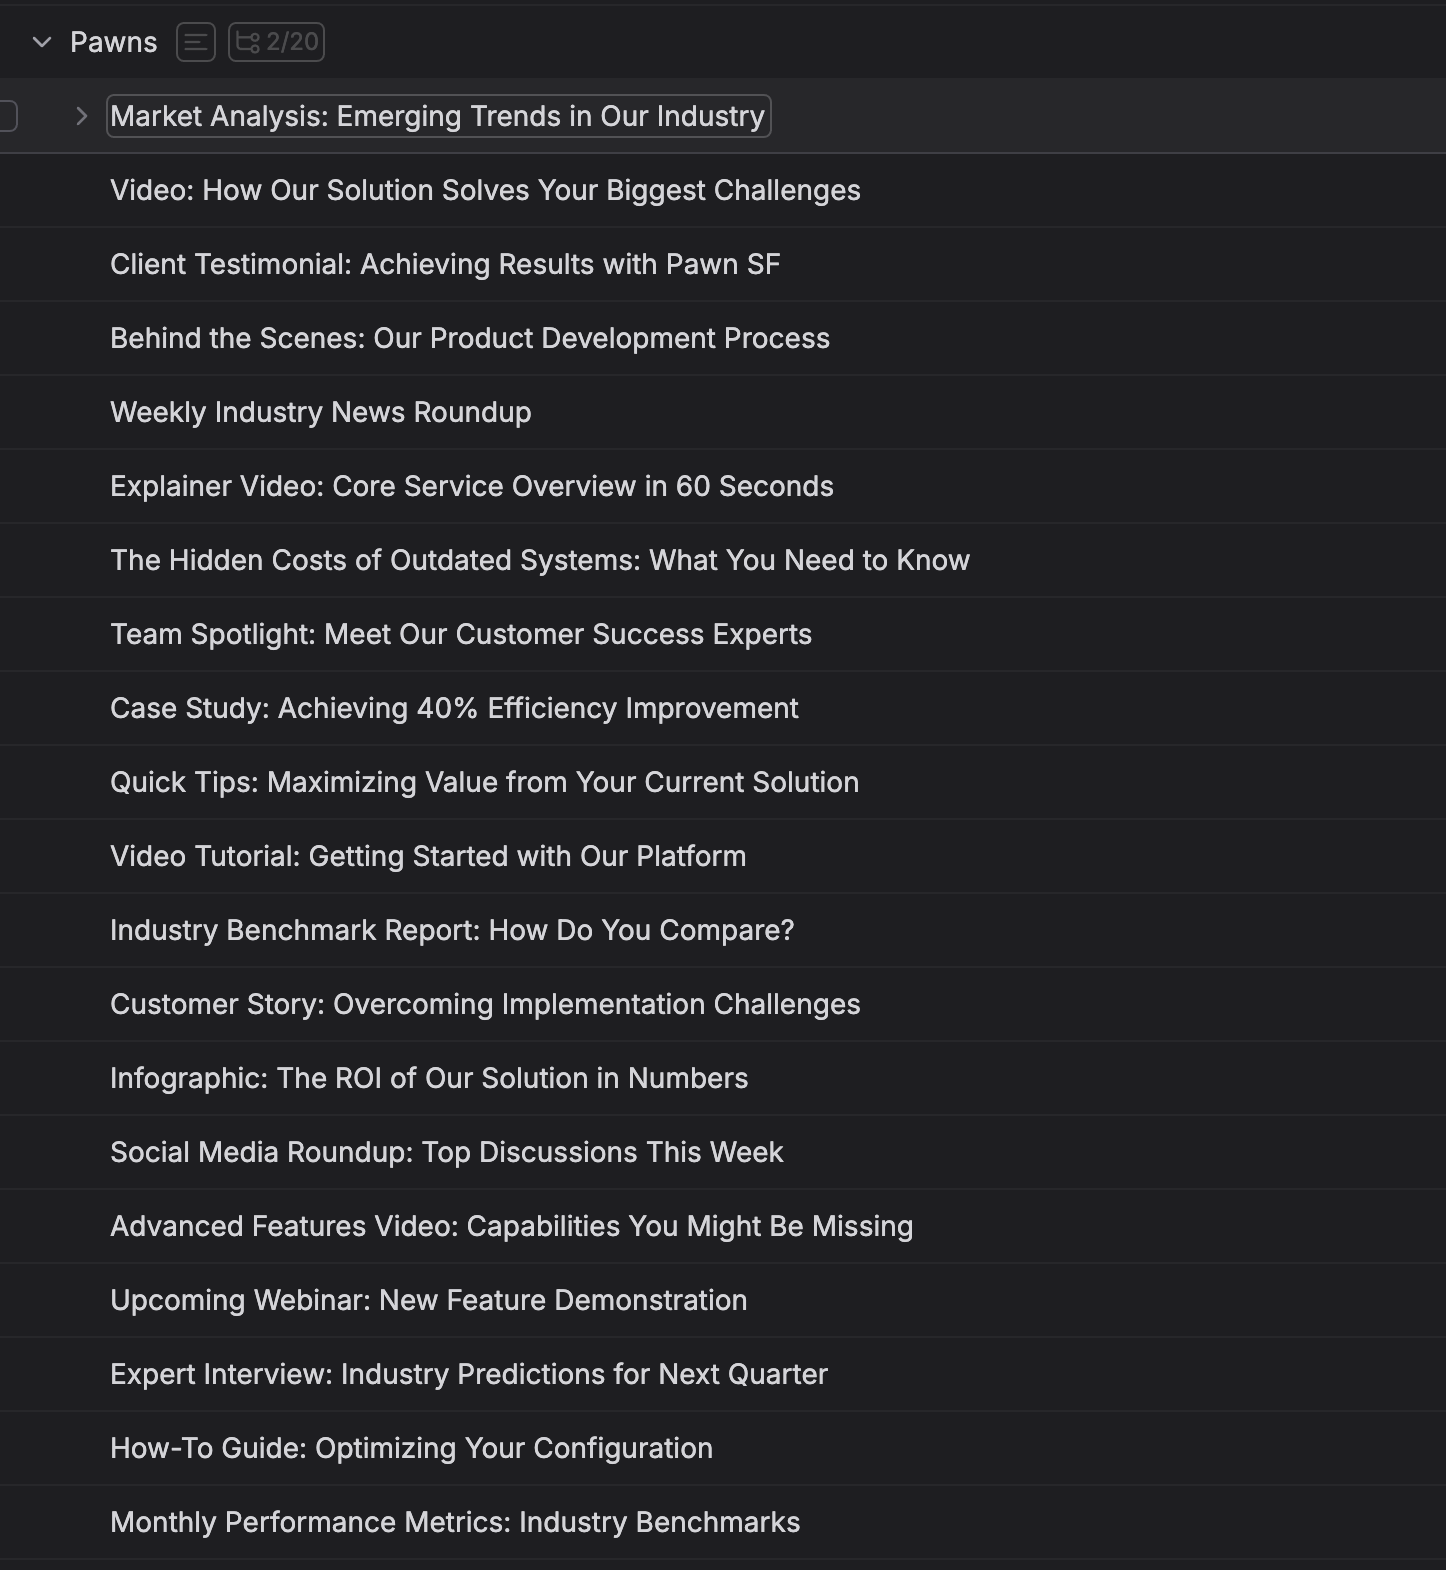Screen dimensions: 1446x1570
Task: Select Upcoming Webinar: New Feature Demonstration
Action: [x=429, y=1300]
